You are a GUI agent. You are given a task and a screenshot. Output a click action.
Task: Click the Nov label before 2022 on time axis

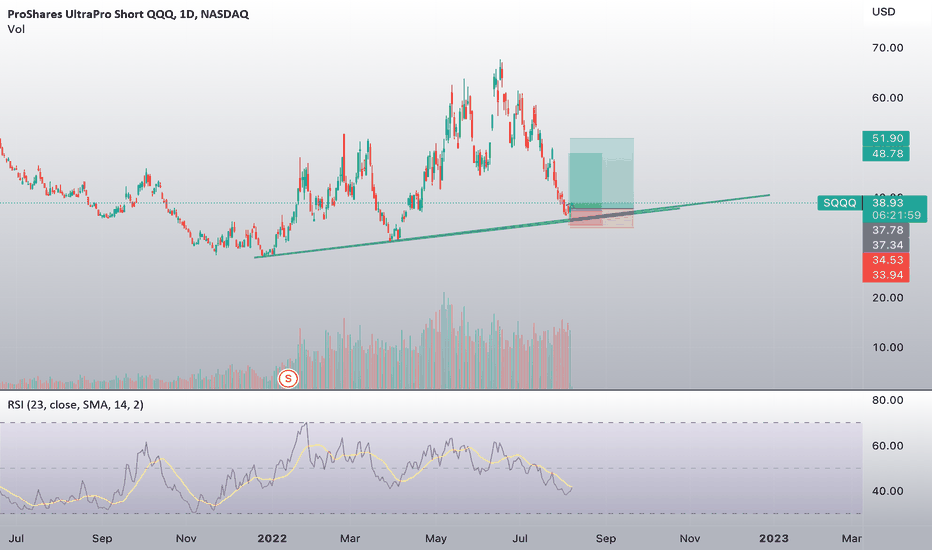click(x=186, y=539)
